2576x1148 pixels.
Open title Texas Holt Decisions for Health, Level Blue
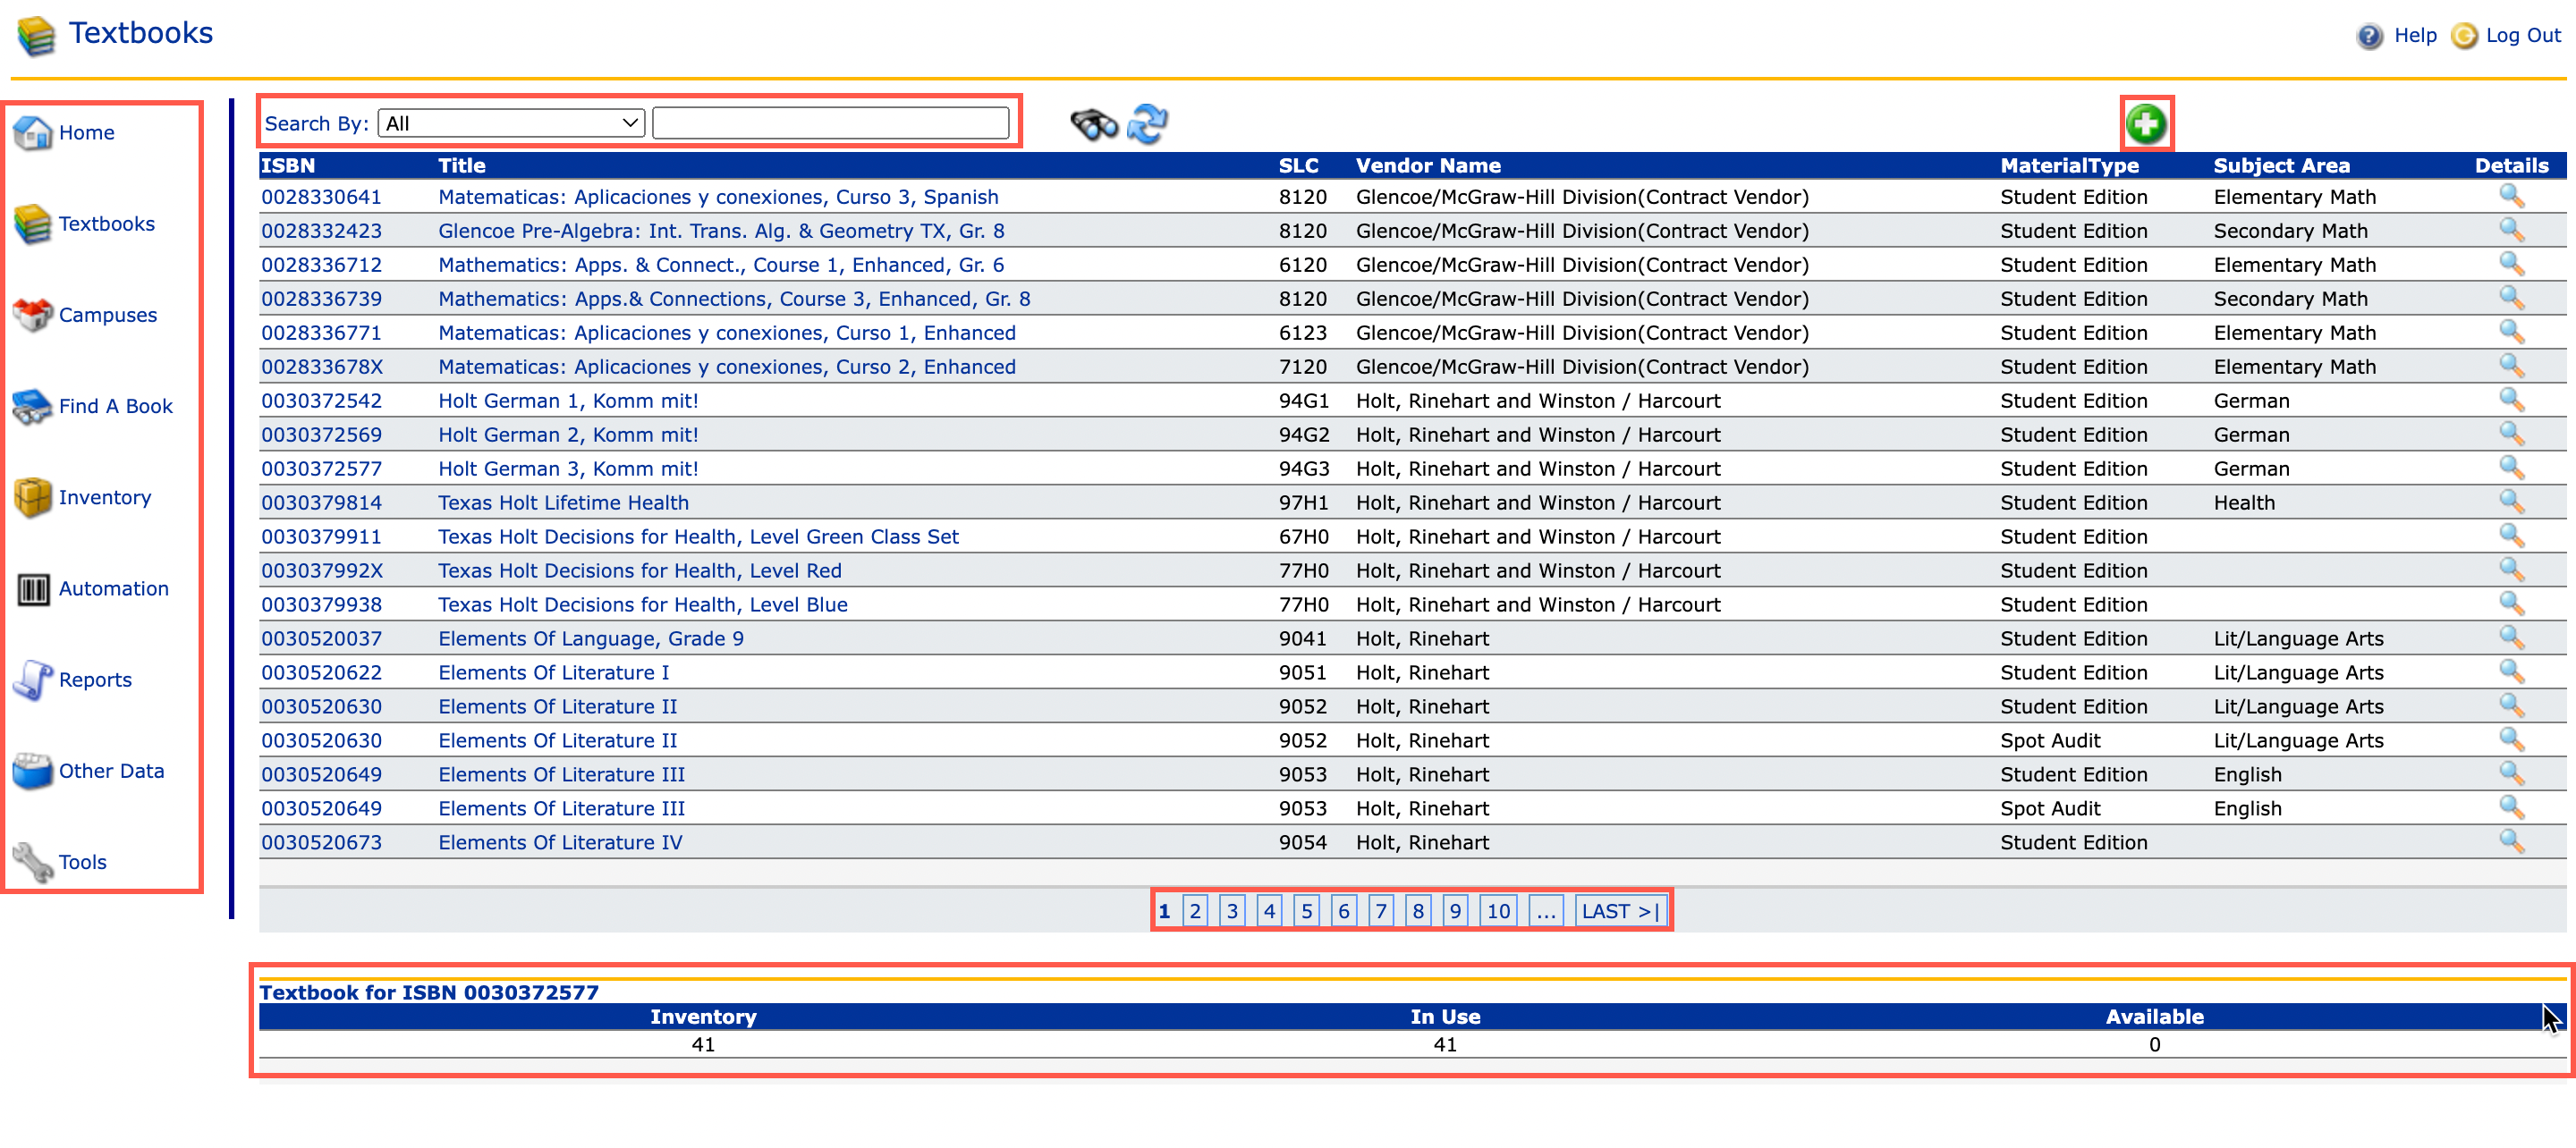642,604
